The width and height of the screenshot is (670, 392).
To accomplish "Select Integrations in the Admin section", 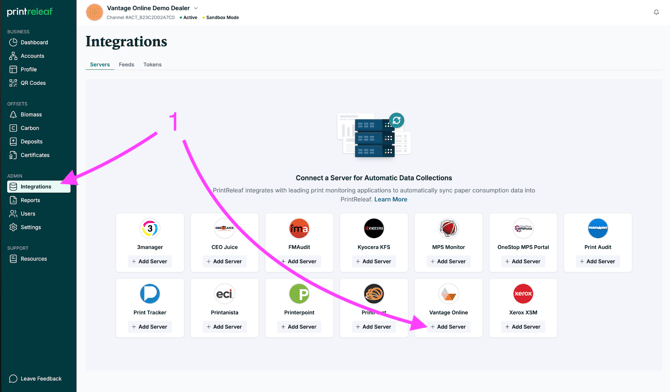I will click(x=38, y=187).
